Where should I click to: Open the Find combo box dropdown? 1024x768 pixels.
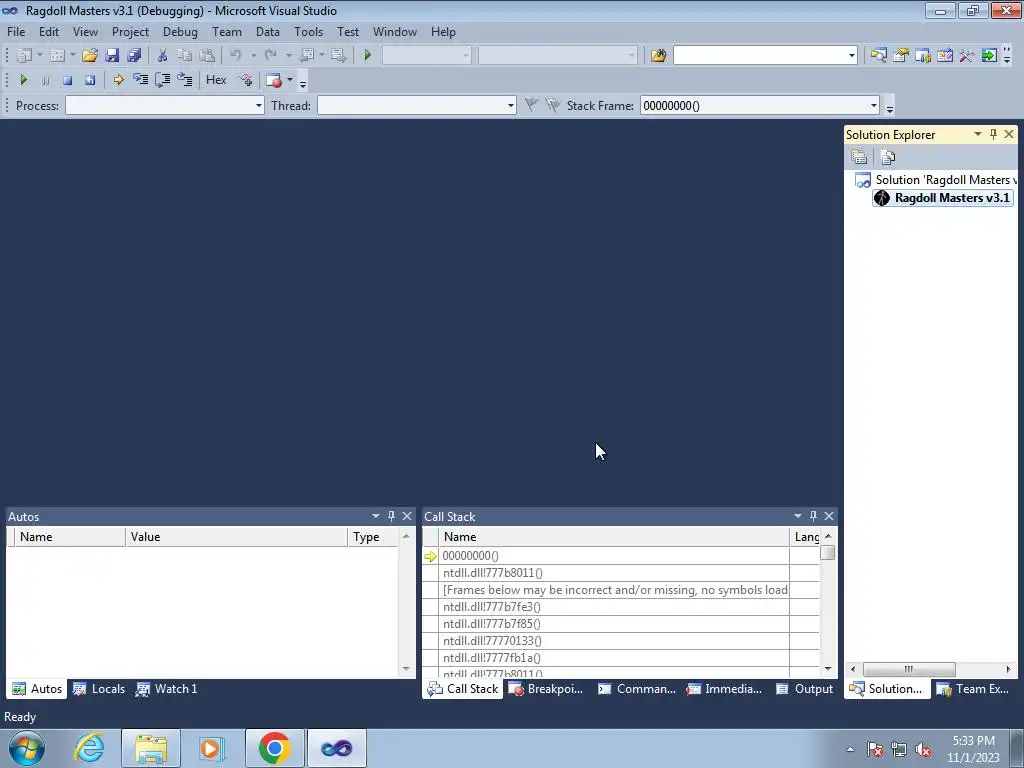click(x=851, y=56)
